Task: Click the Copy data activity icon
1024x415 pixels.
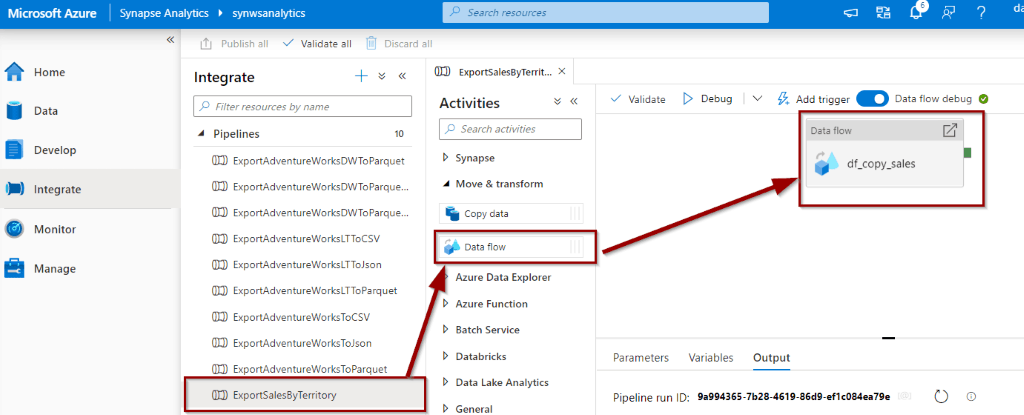Action: click(x=452, y=214)
